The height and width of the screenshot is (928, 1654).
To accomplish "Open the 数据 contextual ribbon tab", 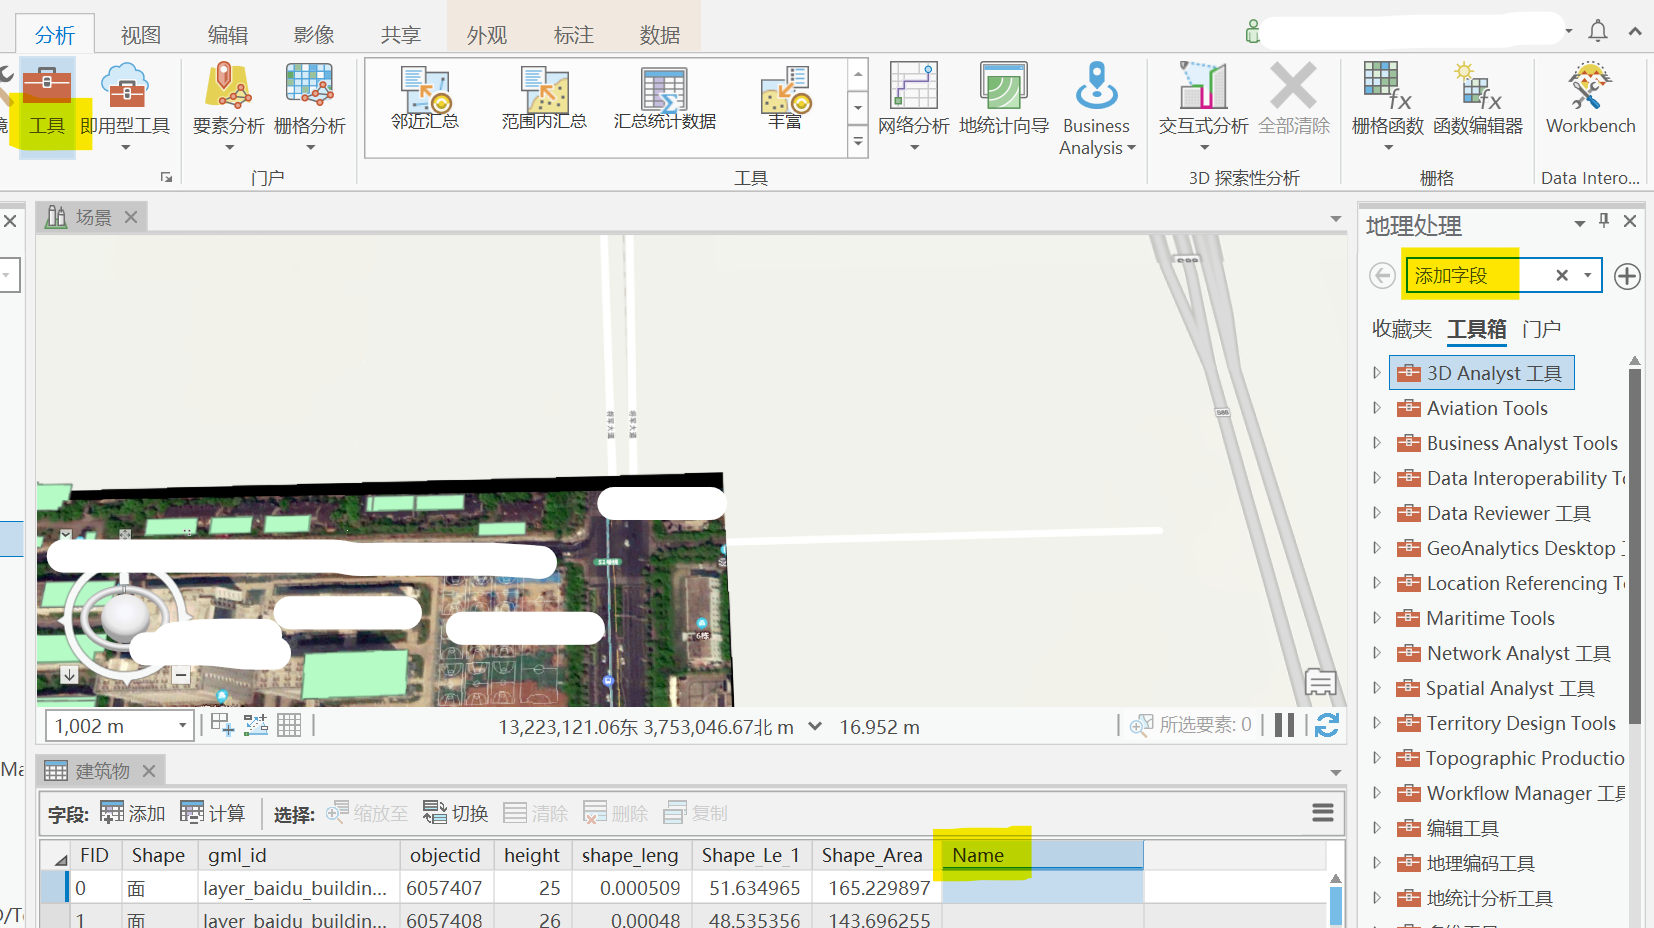I will 660,35.
